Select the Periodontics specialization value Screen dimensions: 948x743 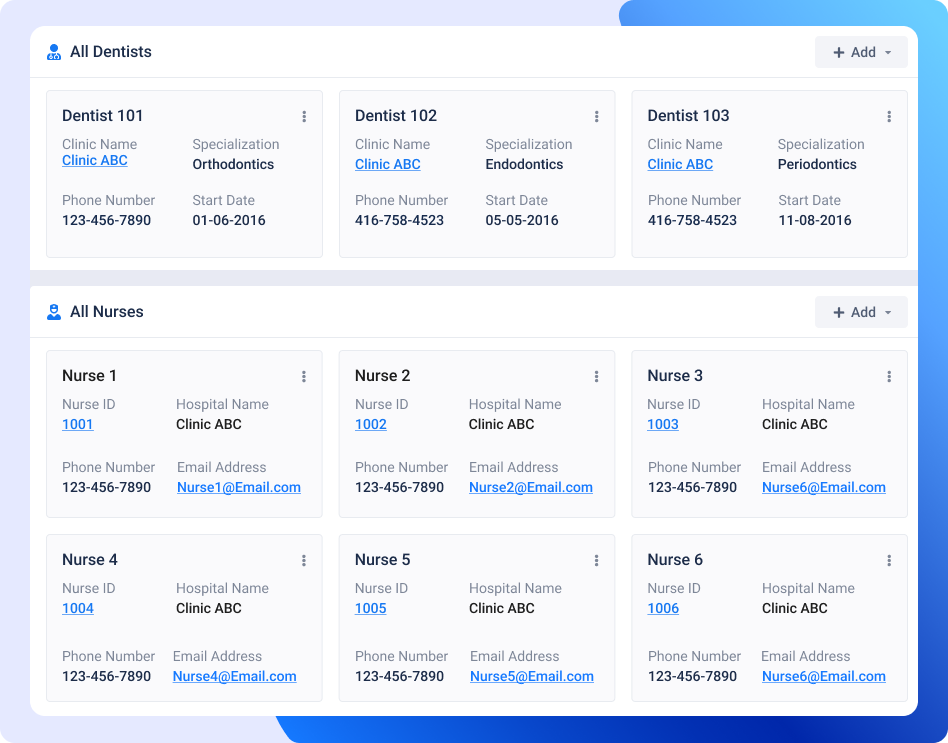[x=817, y=164]
